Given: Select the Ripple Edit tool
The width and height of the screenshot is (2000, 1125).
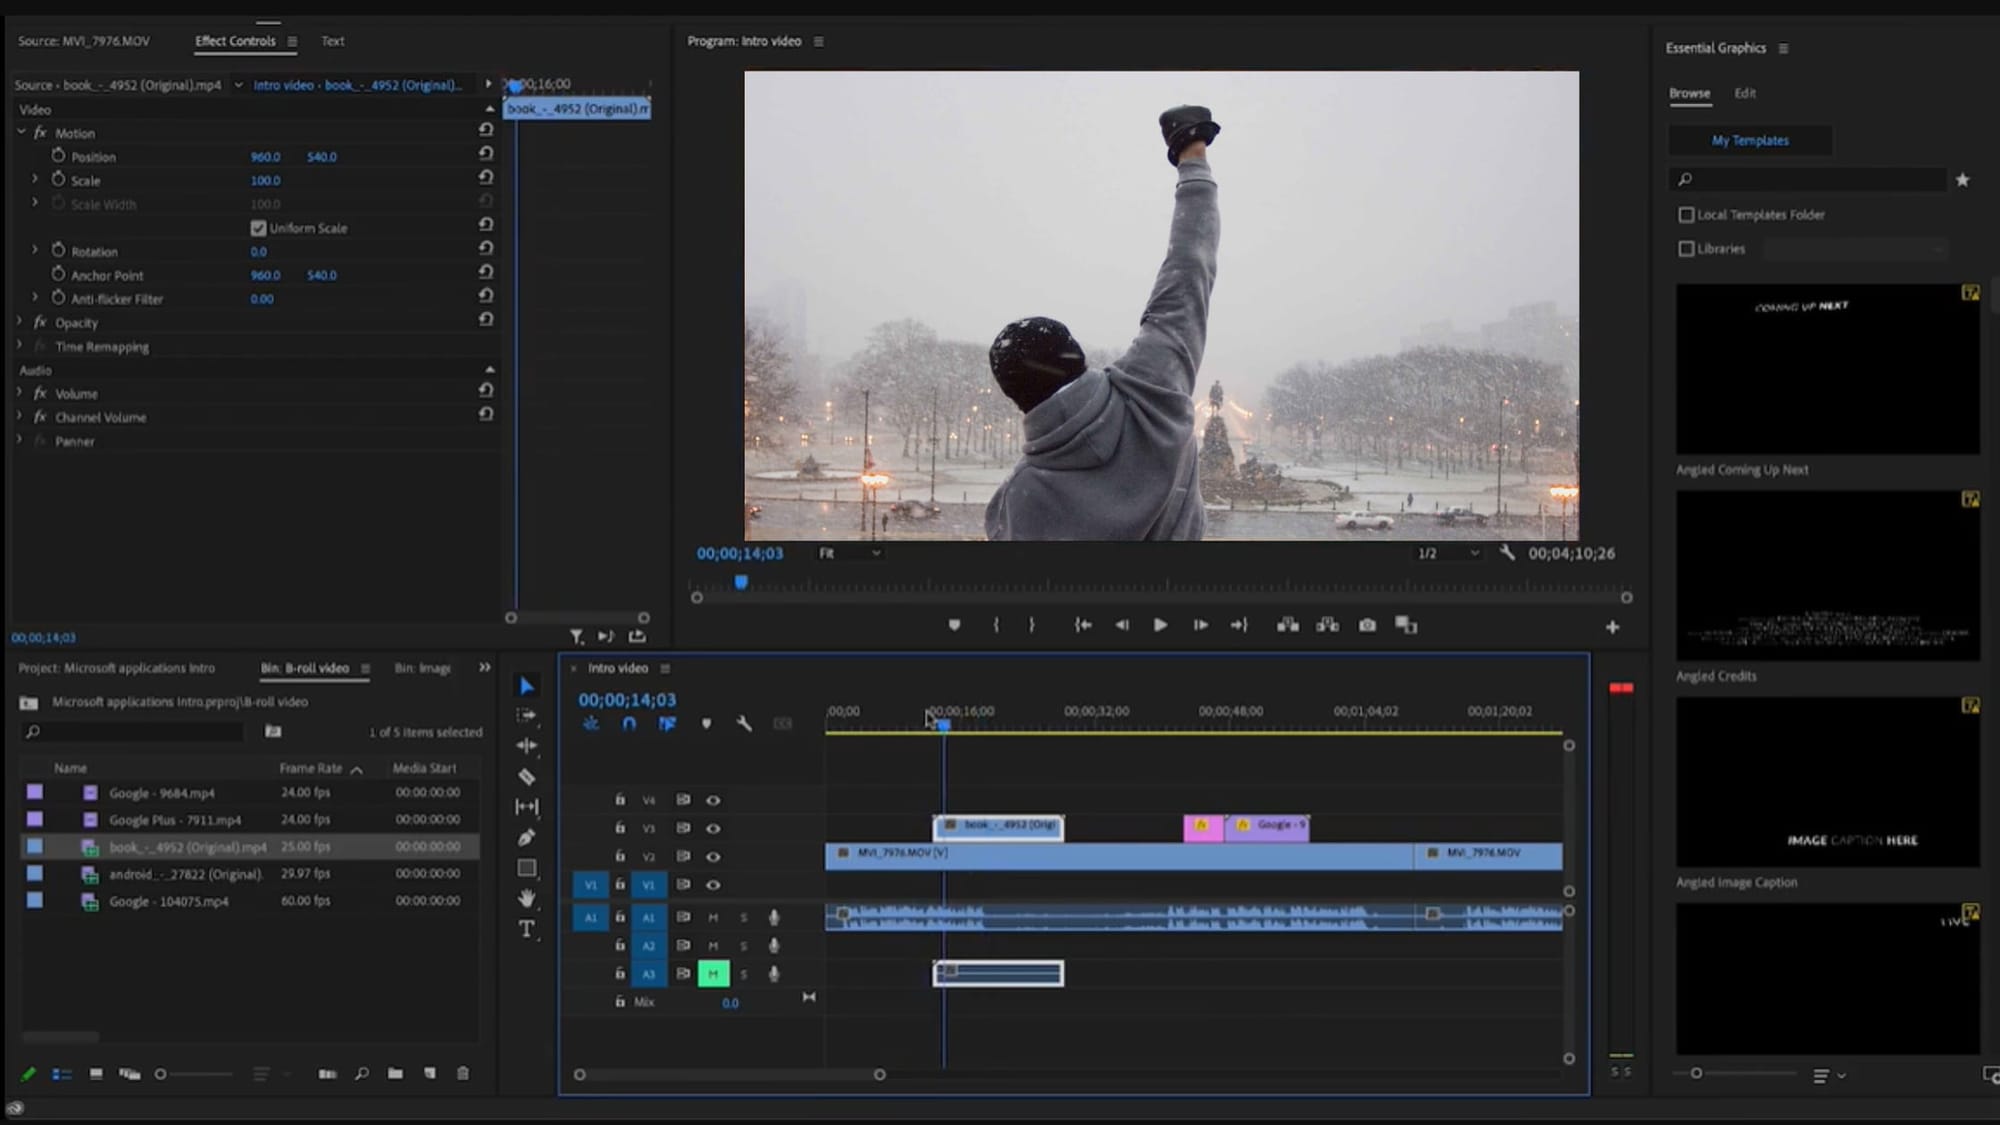Looking at the screenshot, I should (526, 746).
